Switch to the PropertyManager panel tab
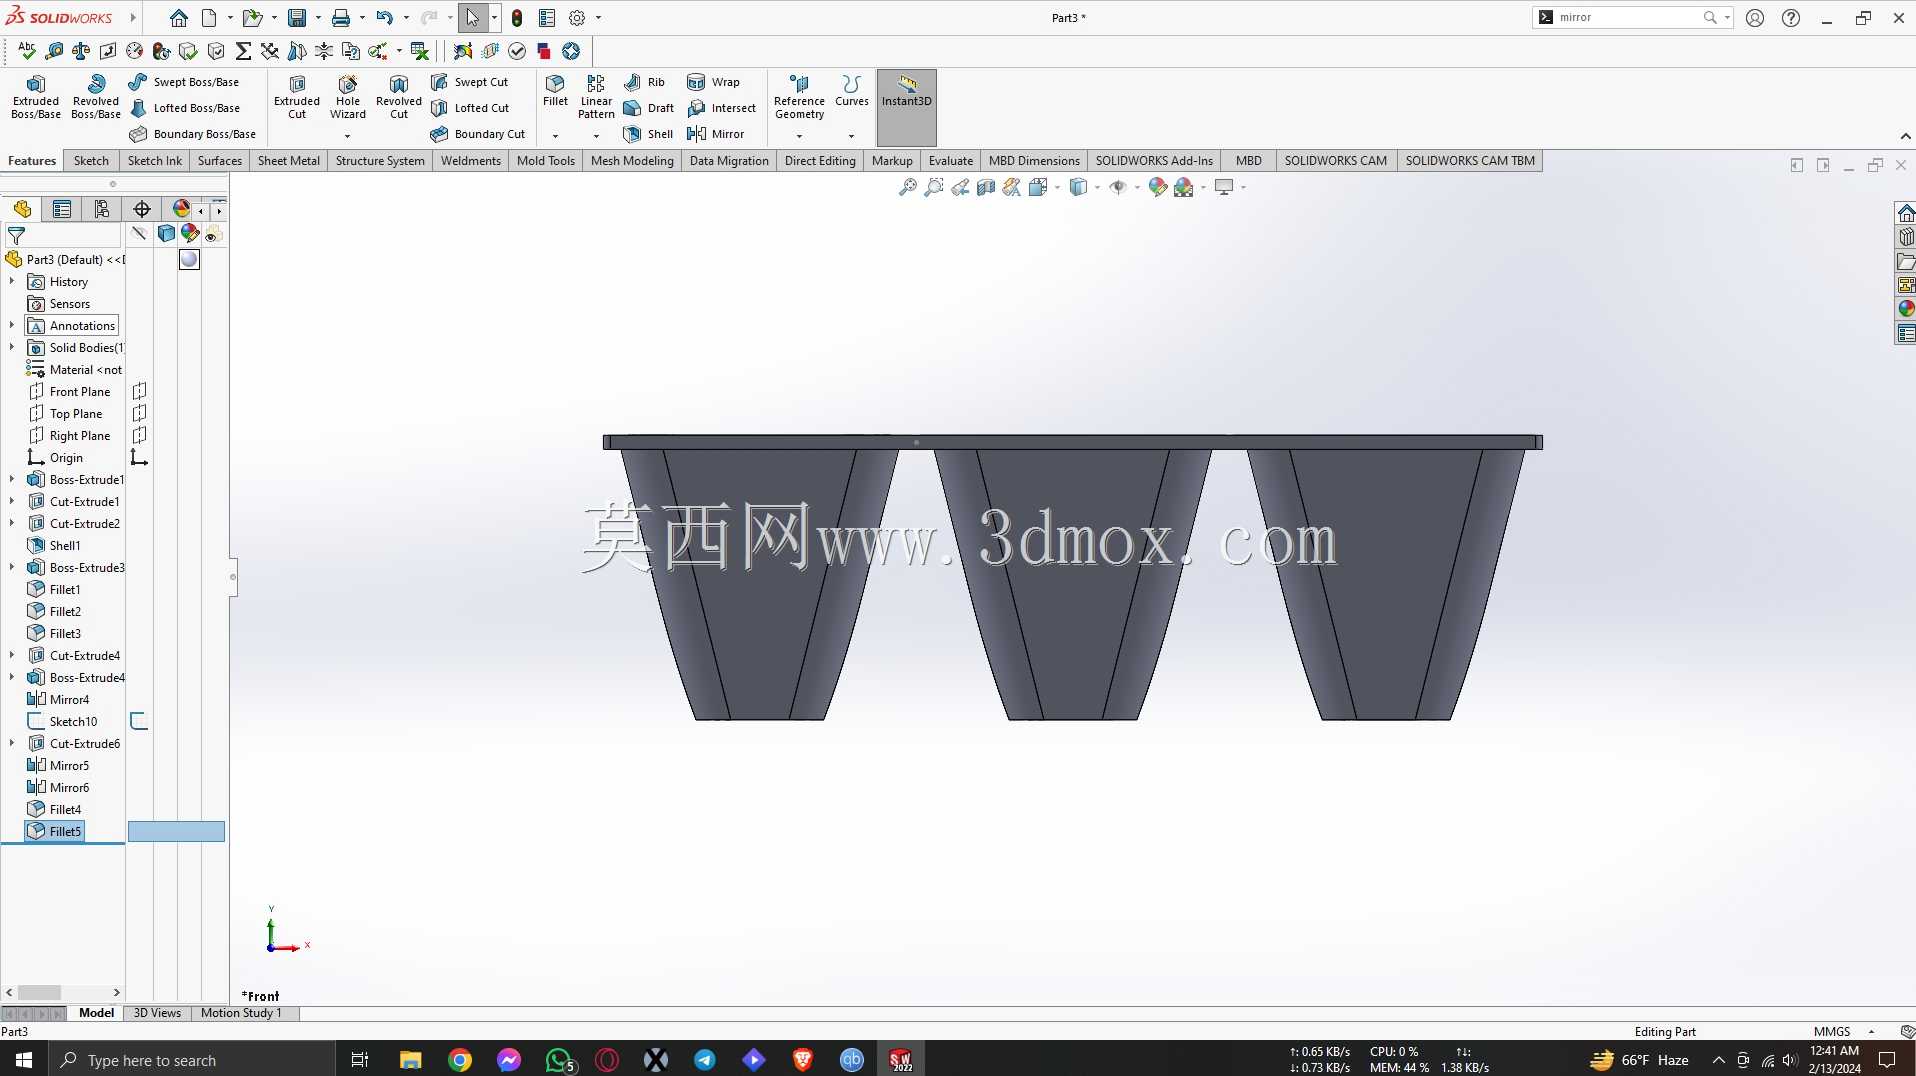The height and width of the screenshot is (1076, 1916). (62, 209)
